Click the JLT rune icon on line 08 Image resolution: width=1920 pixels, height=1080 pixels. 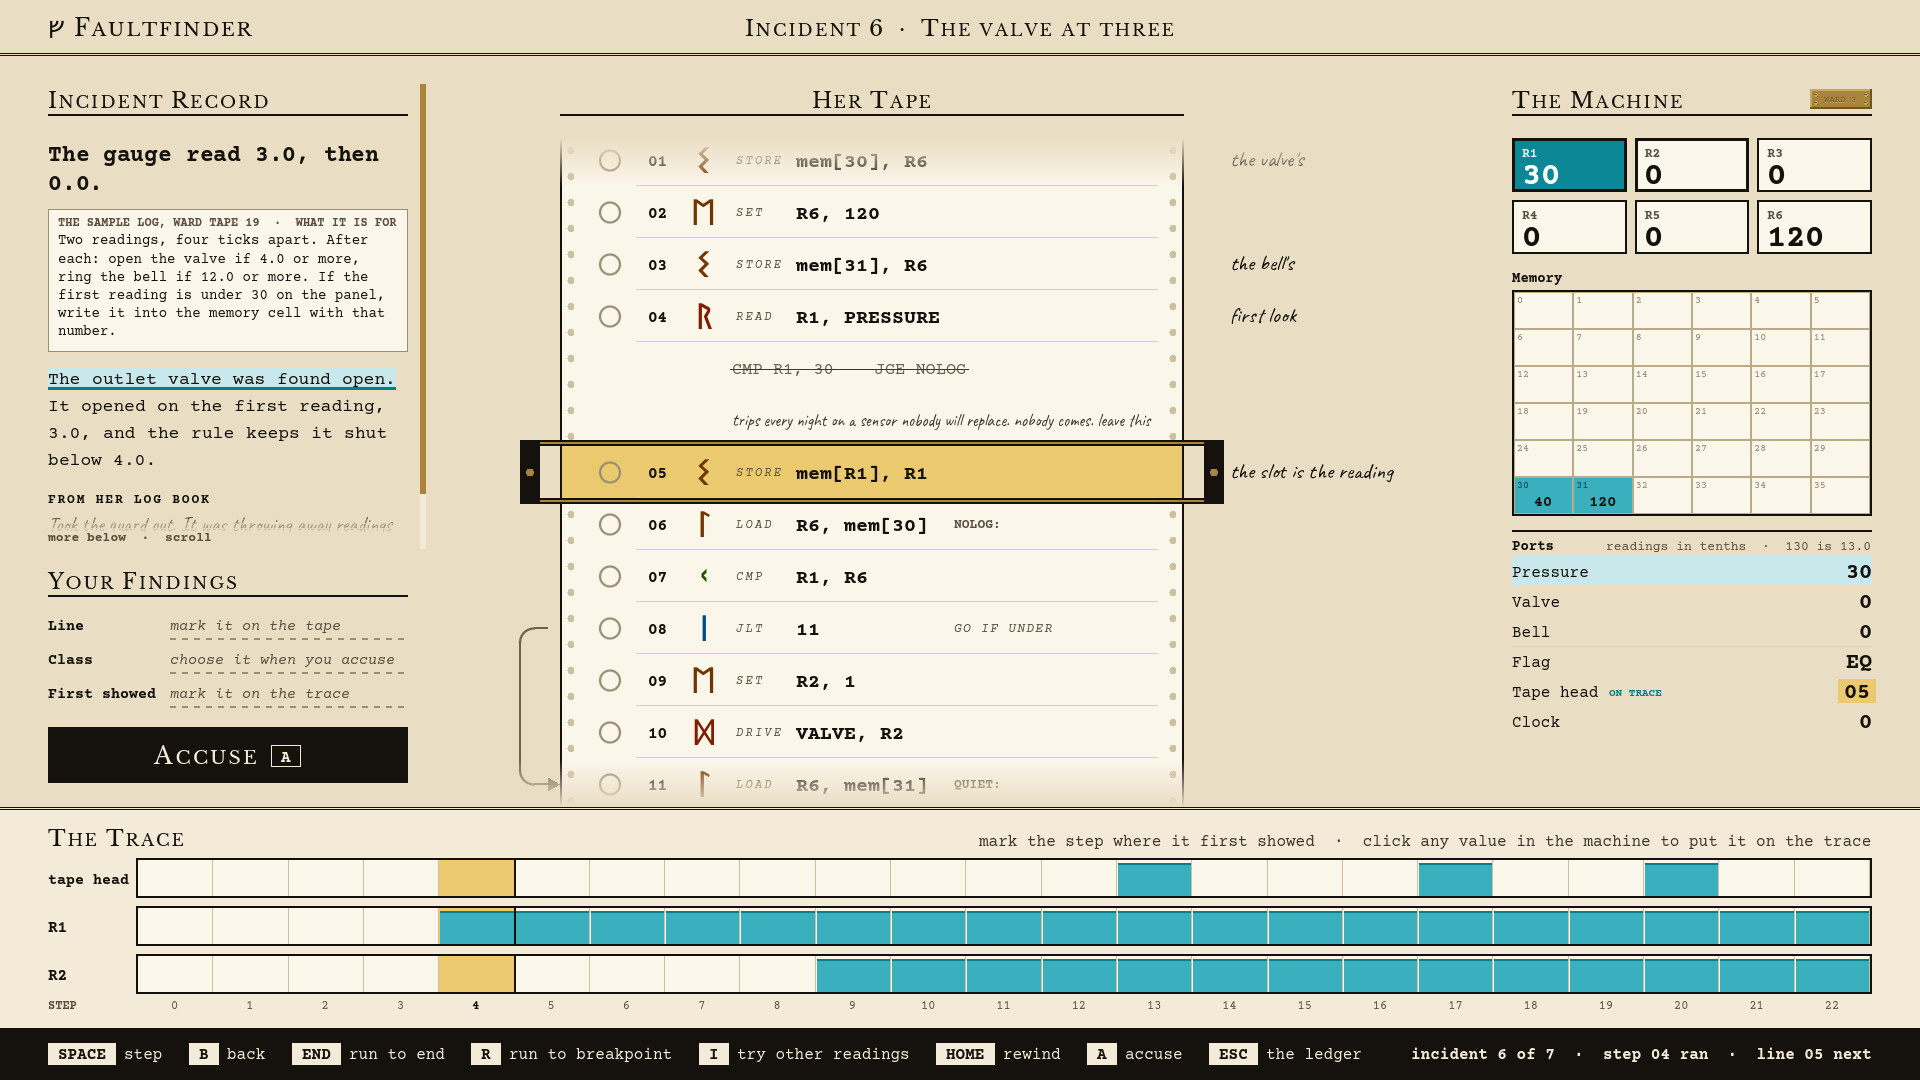click(x=704, y=628)
